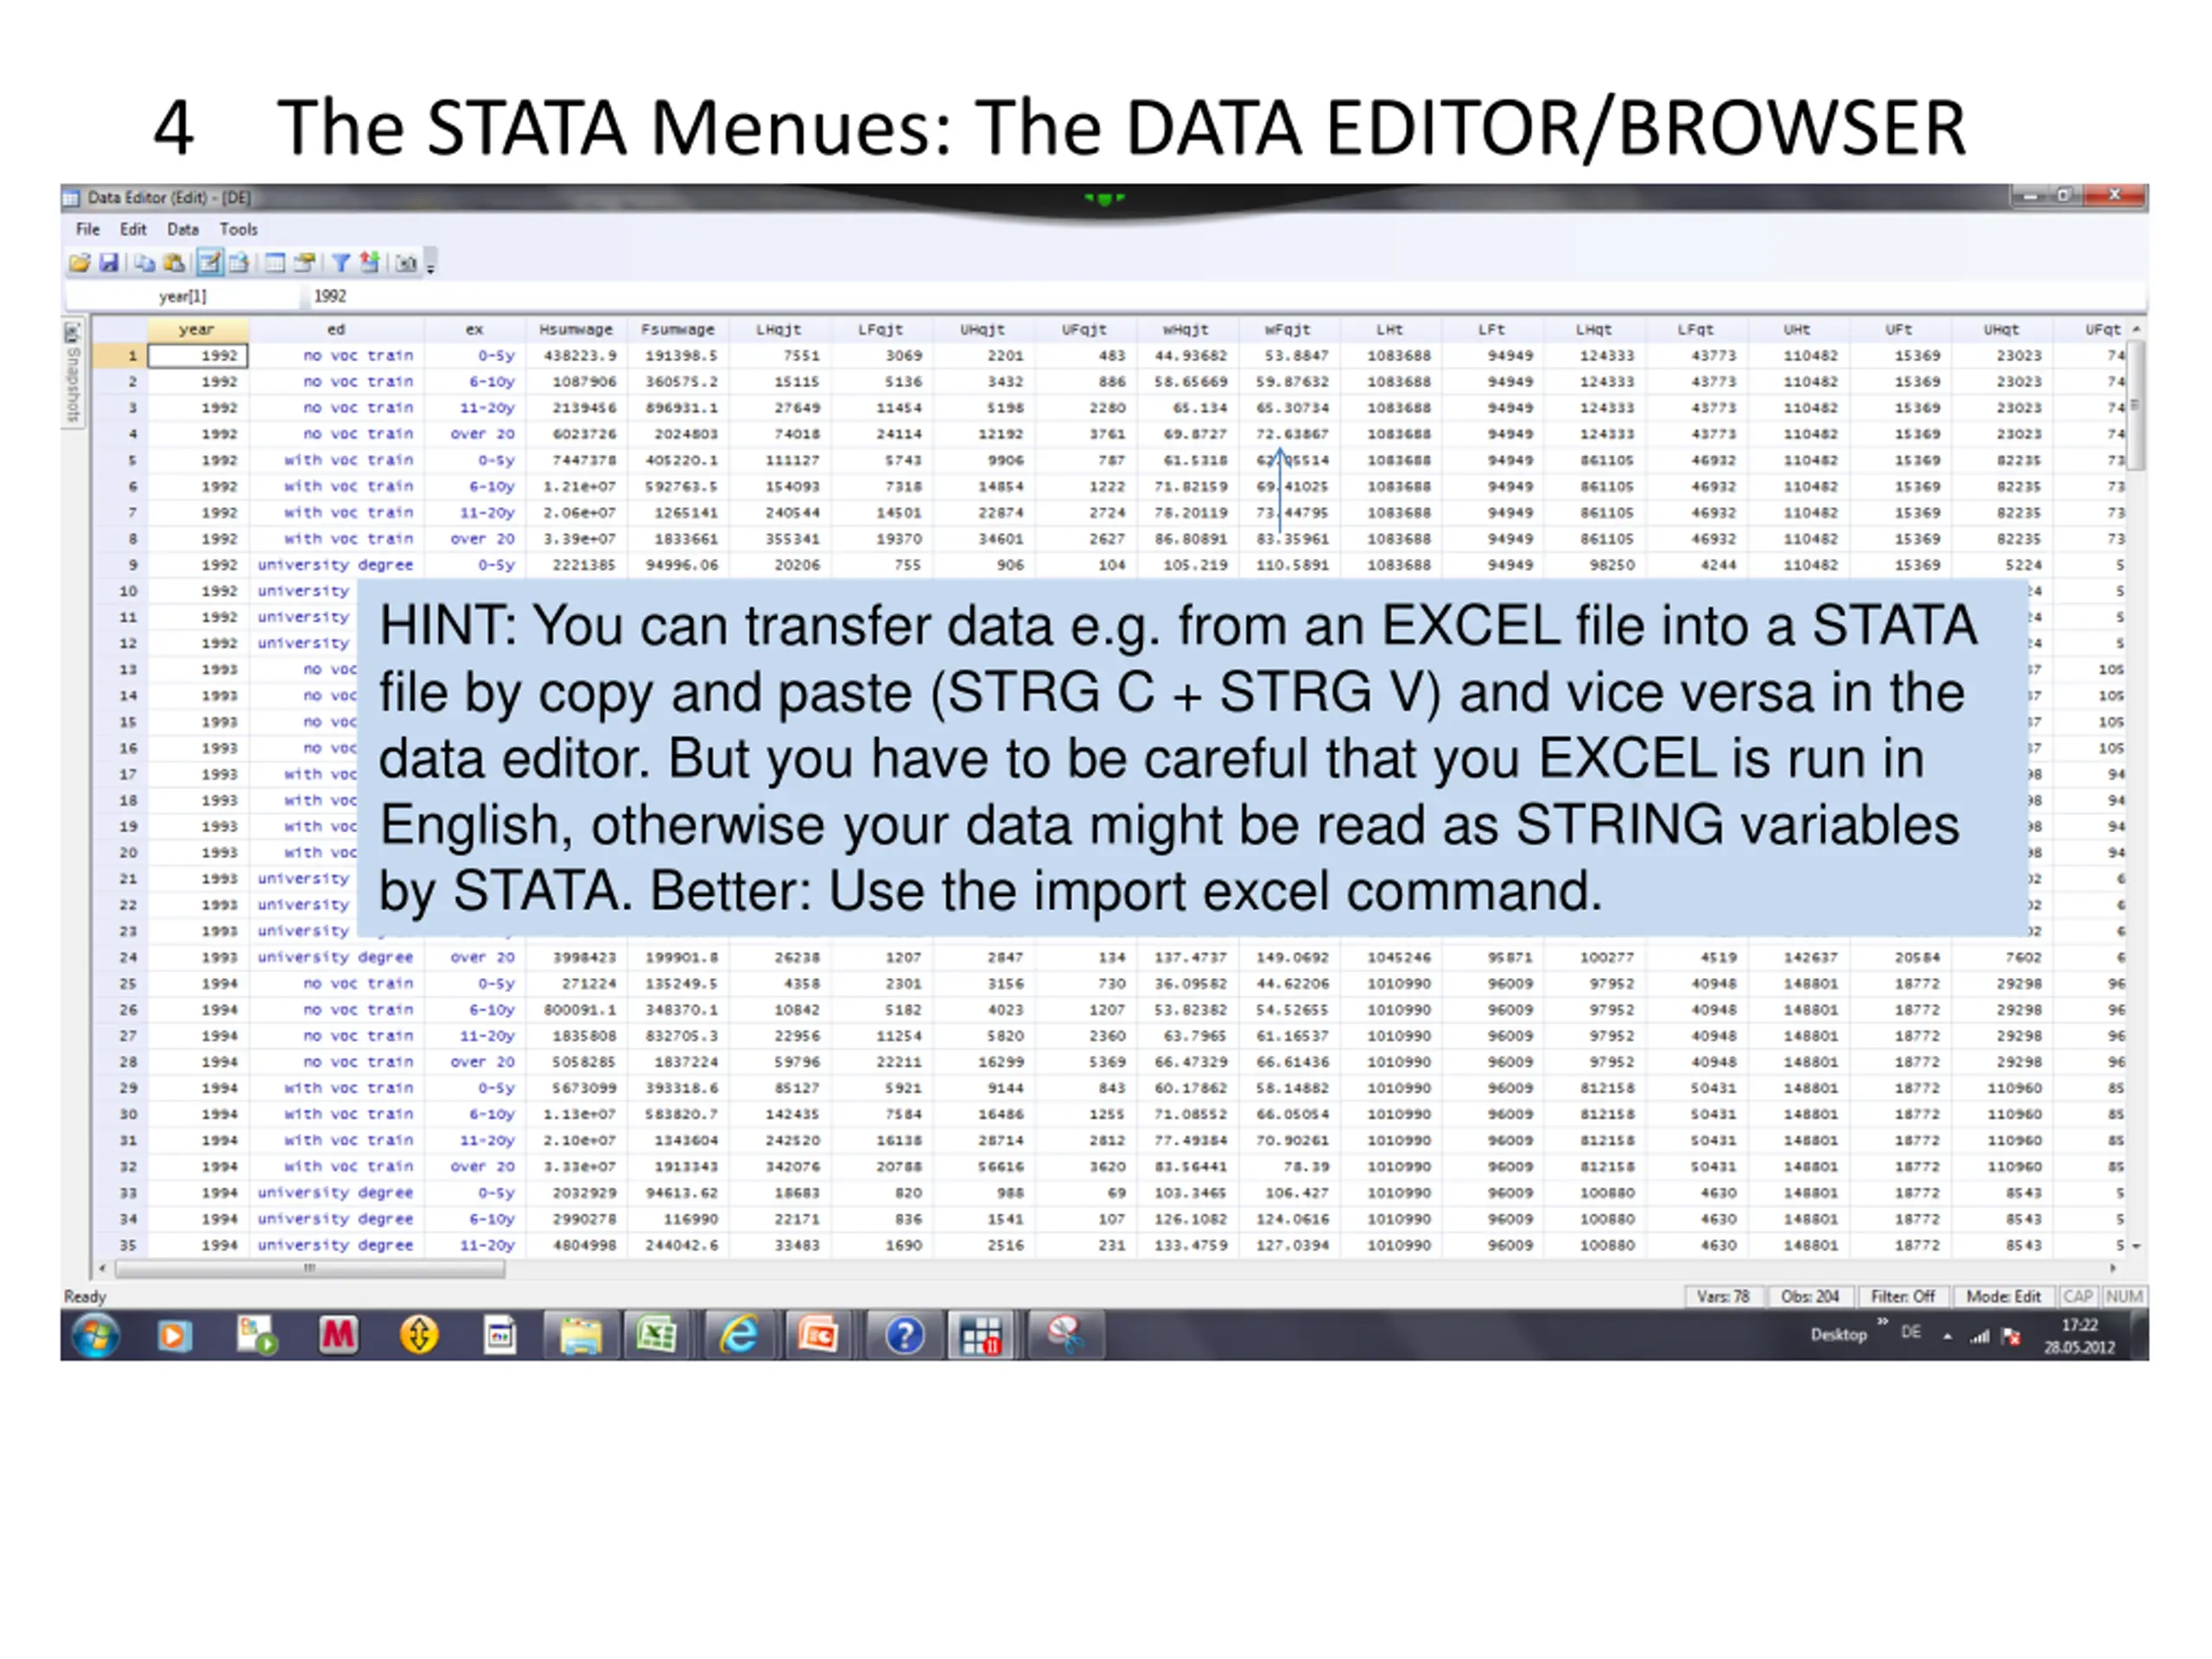The height and width of the screenshot is (1659, 2212).
Task: Open the Snipping Tool taskbar icon
Action: pos(1066,1336)
